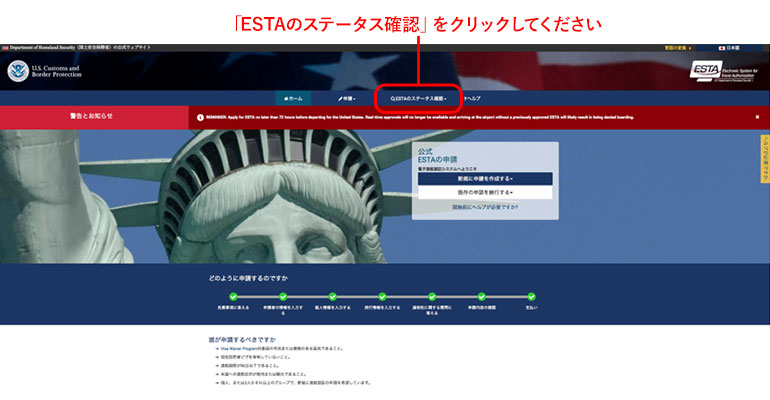Click the check icon above 適格性に関する質問に答える
This screenshot has width=770, height=400.
pos(432,296)
